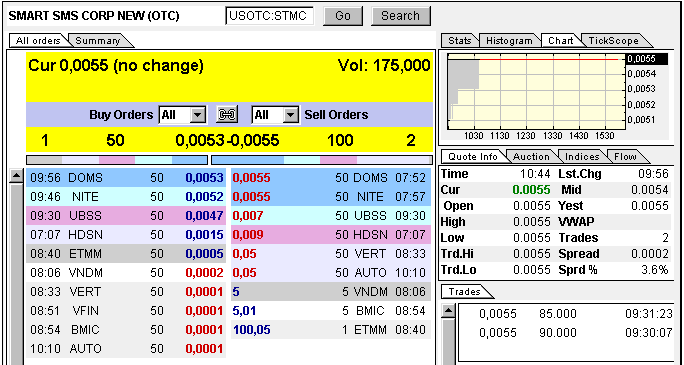Click the price chart area
The height and width of the screenshot is (365, 684).
click(536, 91)
